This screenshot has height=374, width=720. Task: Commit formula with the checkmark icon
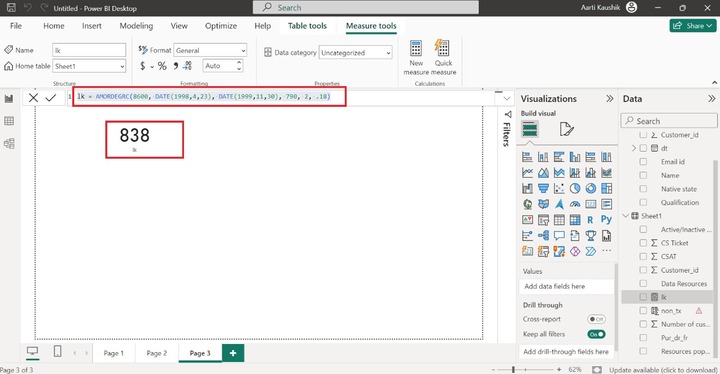pyautogui.click(x=51, y=97)
